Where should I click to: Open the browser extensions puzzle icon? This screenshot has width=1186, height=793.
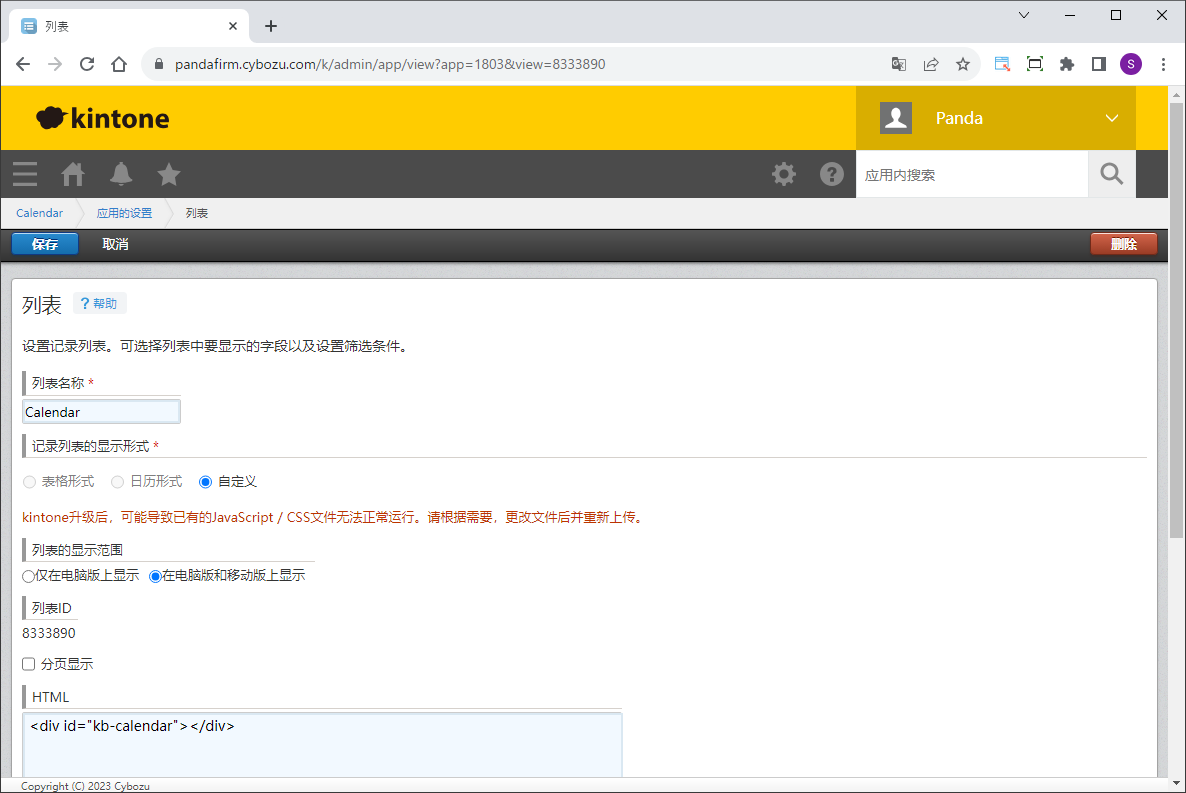pos(1067,64)
